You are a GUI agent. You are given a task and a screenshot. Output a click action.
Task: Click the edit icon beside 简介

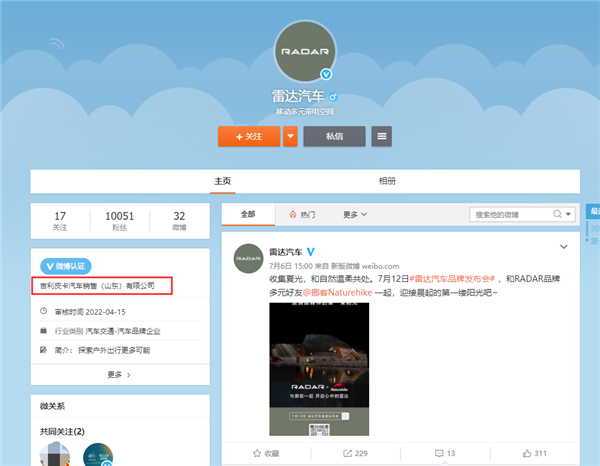pyautogui.click(x=44, y=350)
